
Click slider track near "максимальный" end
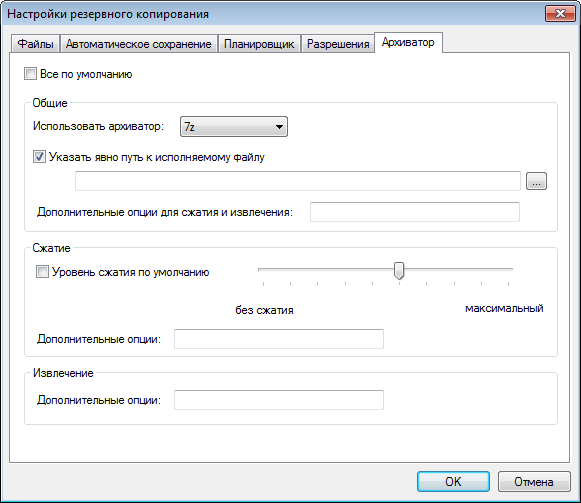pyautogui.click(x=504, y=269)
